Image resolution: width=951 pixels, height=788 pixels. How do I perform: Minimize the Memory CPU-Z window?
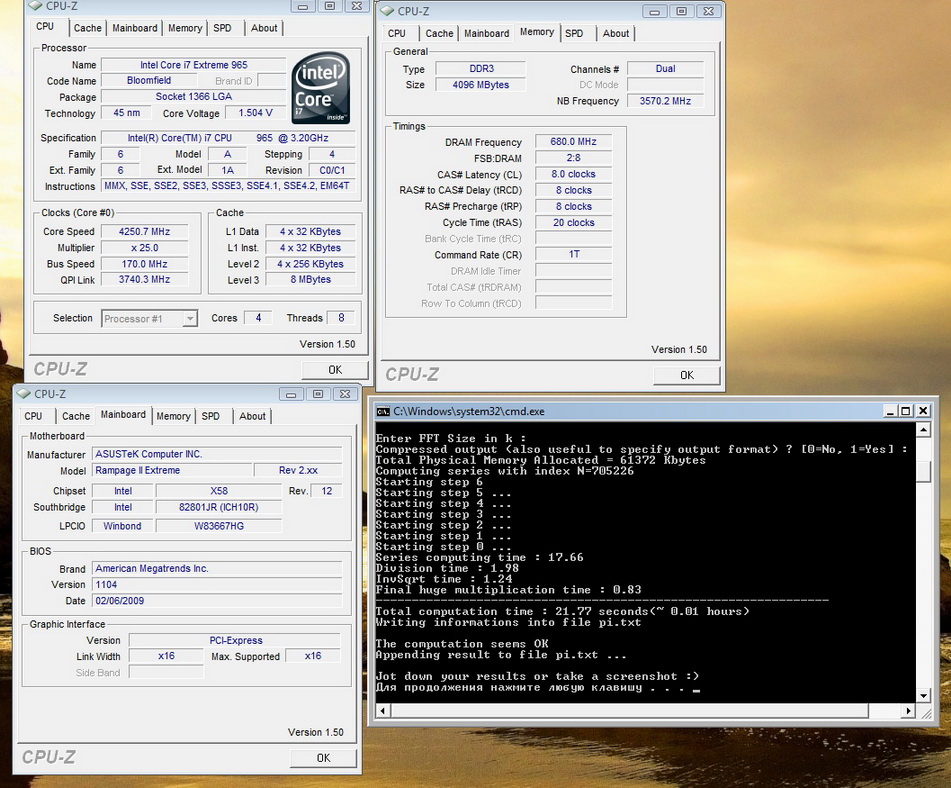coord(654,12)
